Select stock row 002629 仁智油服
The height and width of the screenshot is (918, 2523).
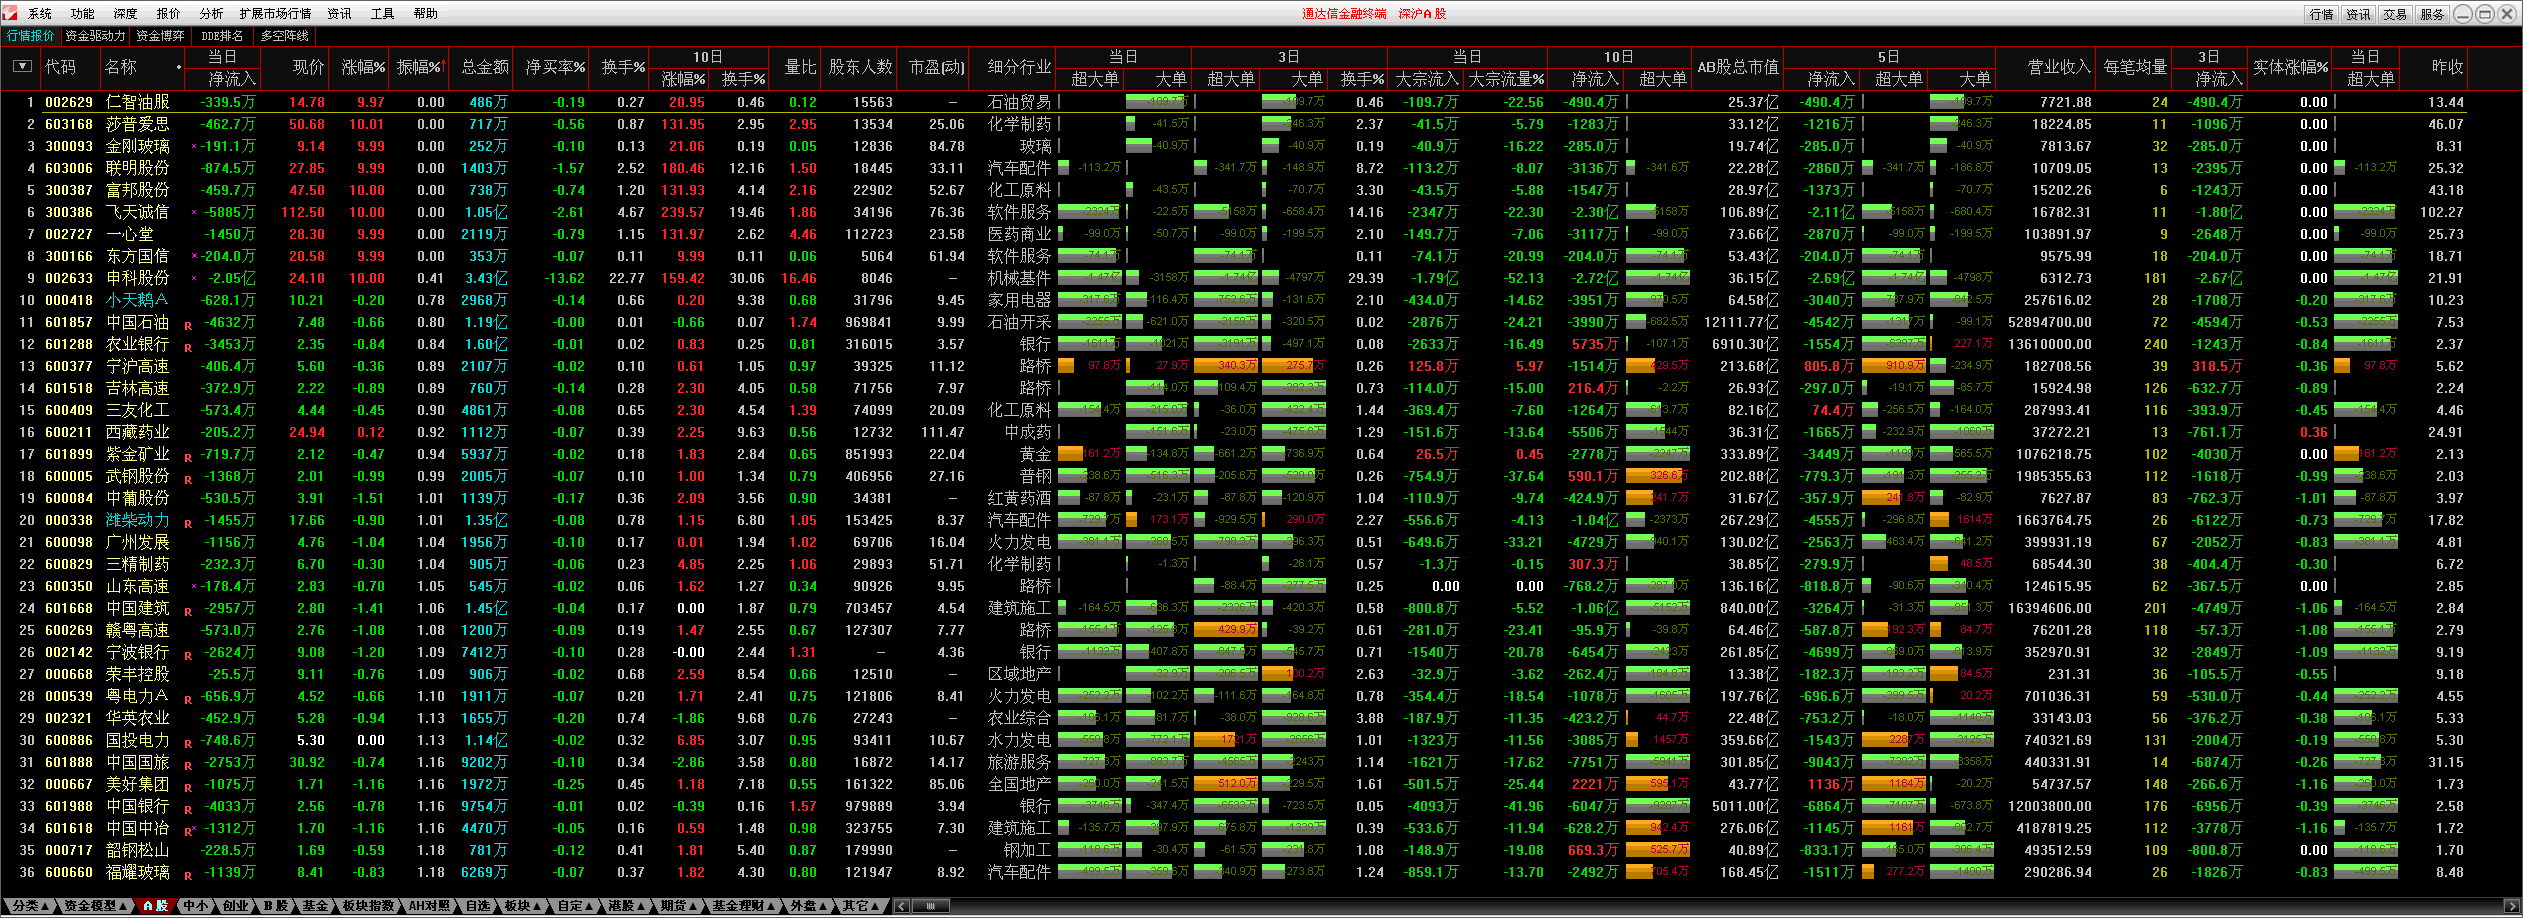1233,102
